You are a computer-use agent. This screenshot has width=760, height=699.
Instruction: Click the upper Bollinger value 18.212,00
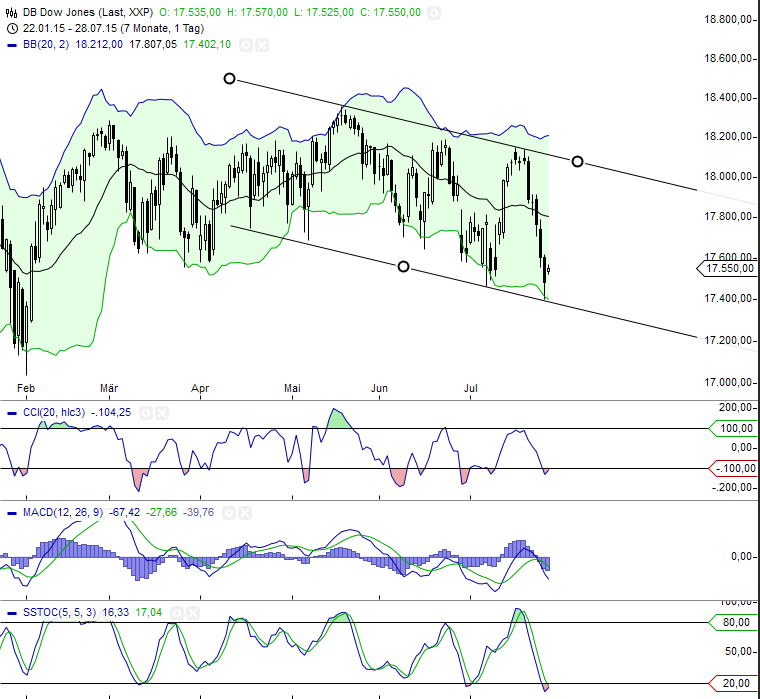coord(99,45)
